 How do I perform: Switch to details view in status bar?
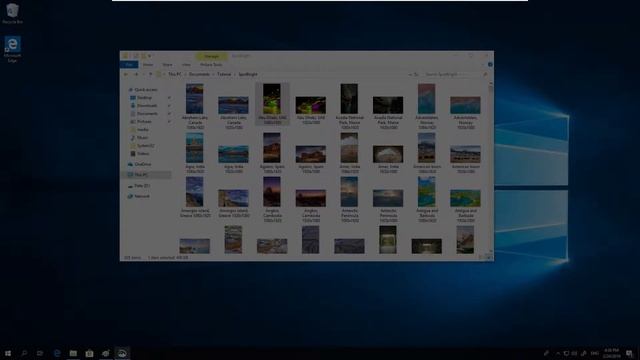(x=480, y=258)
